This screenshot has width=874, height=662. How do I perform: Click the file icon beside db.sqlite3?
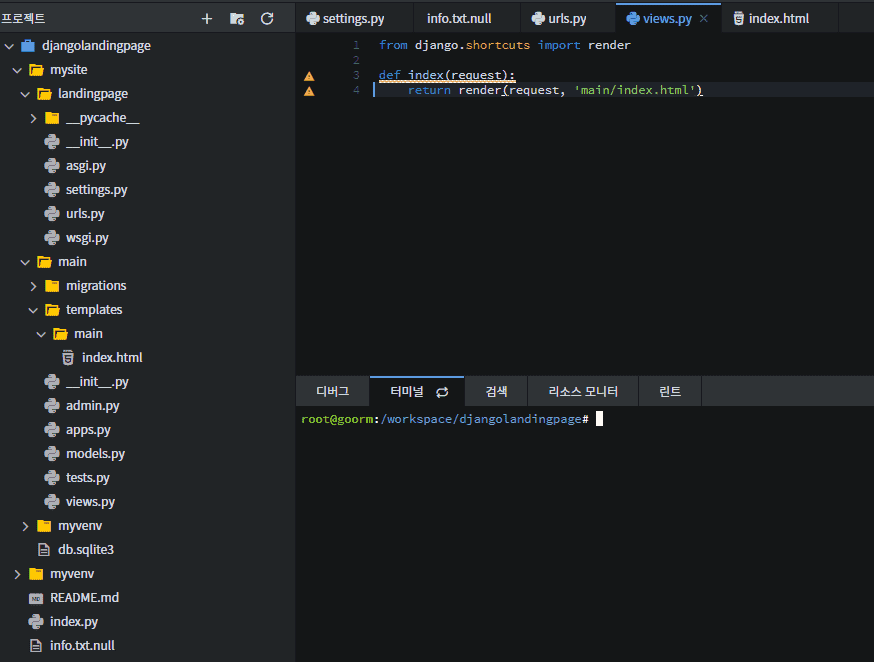tap(43, 550)
